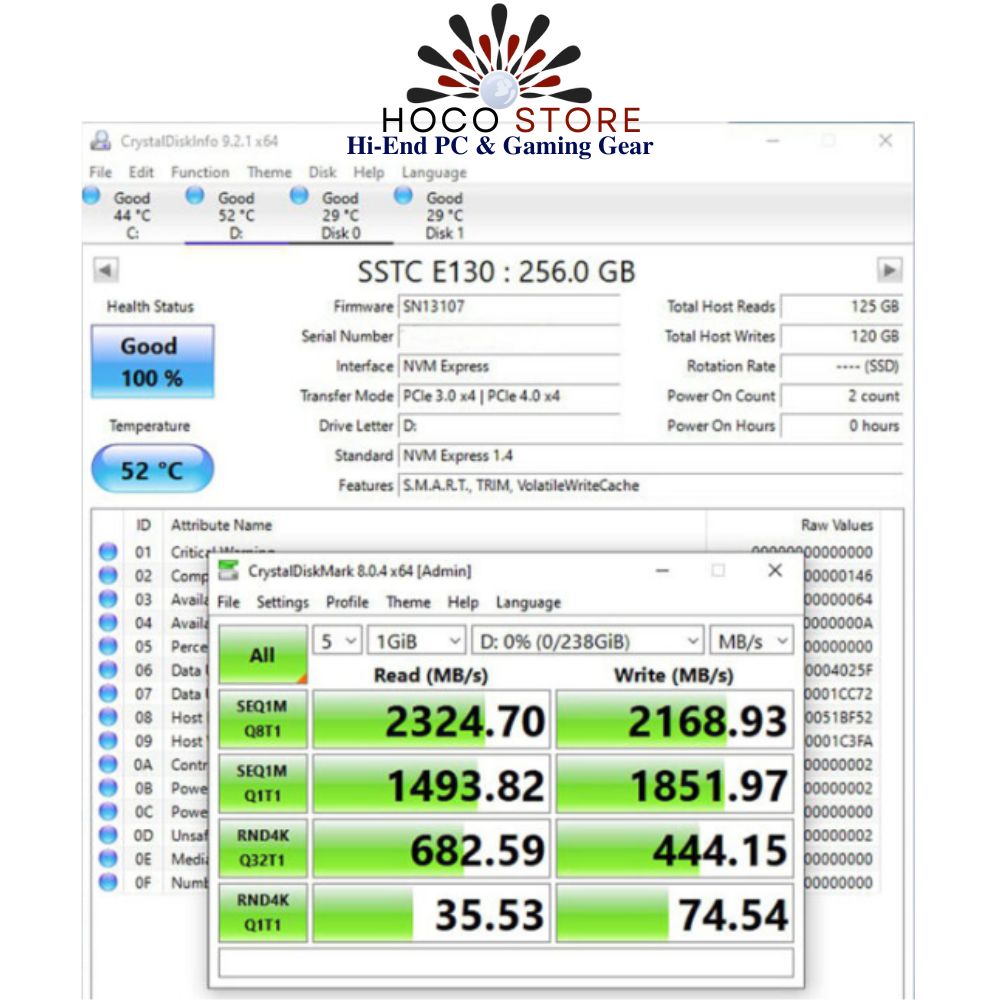Select the D: disk tab at 52 °C
Screen dimensions: 1000x1000
(236, 215)
